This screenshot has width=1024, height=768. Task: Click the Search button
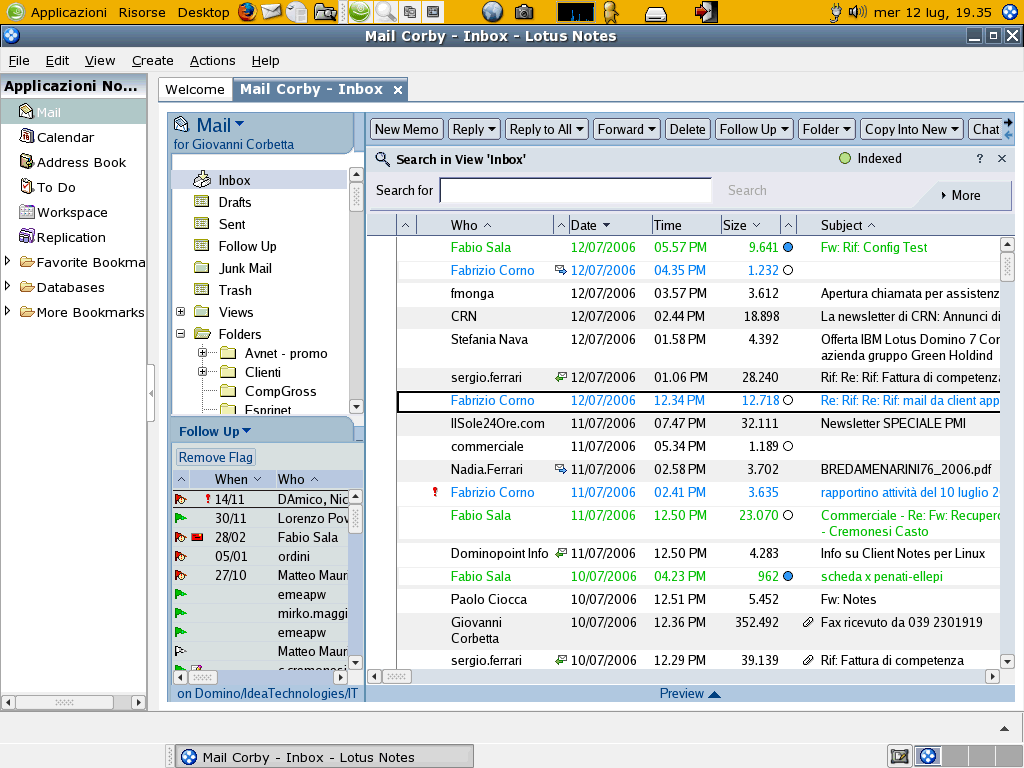[x=747, y=190]
